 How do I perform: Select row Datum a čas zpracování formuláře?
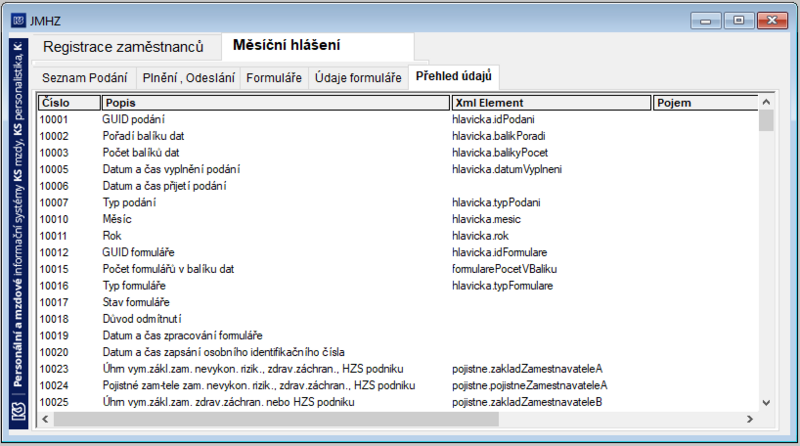click(398, 336)
